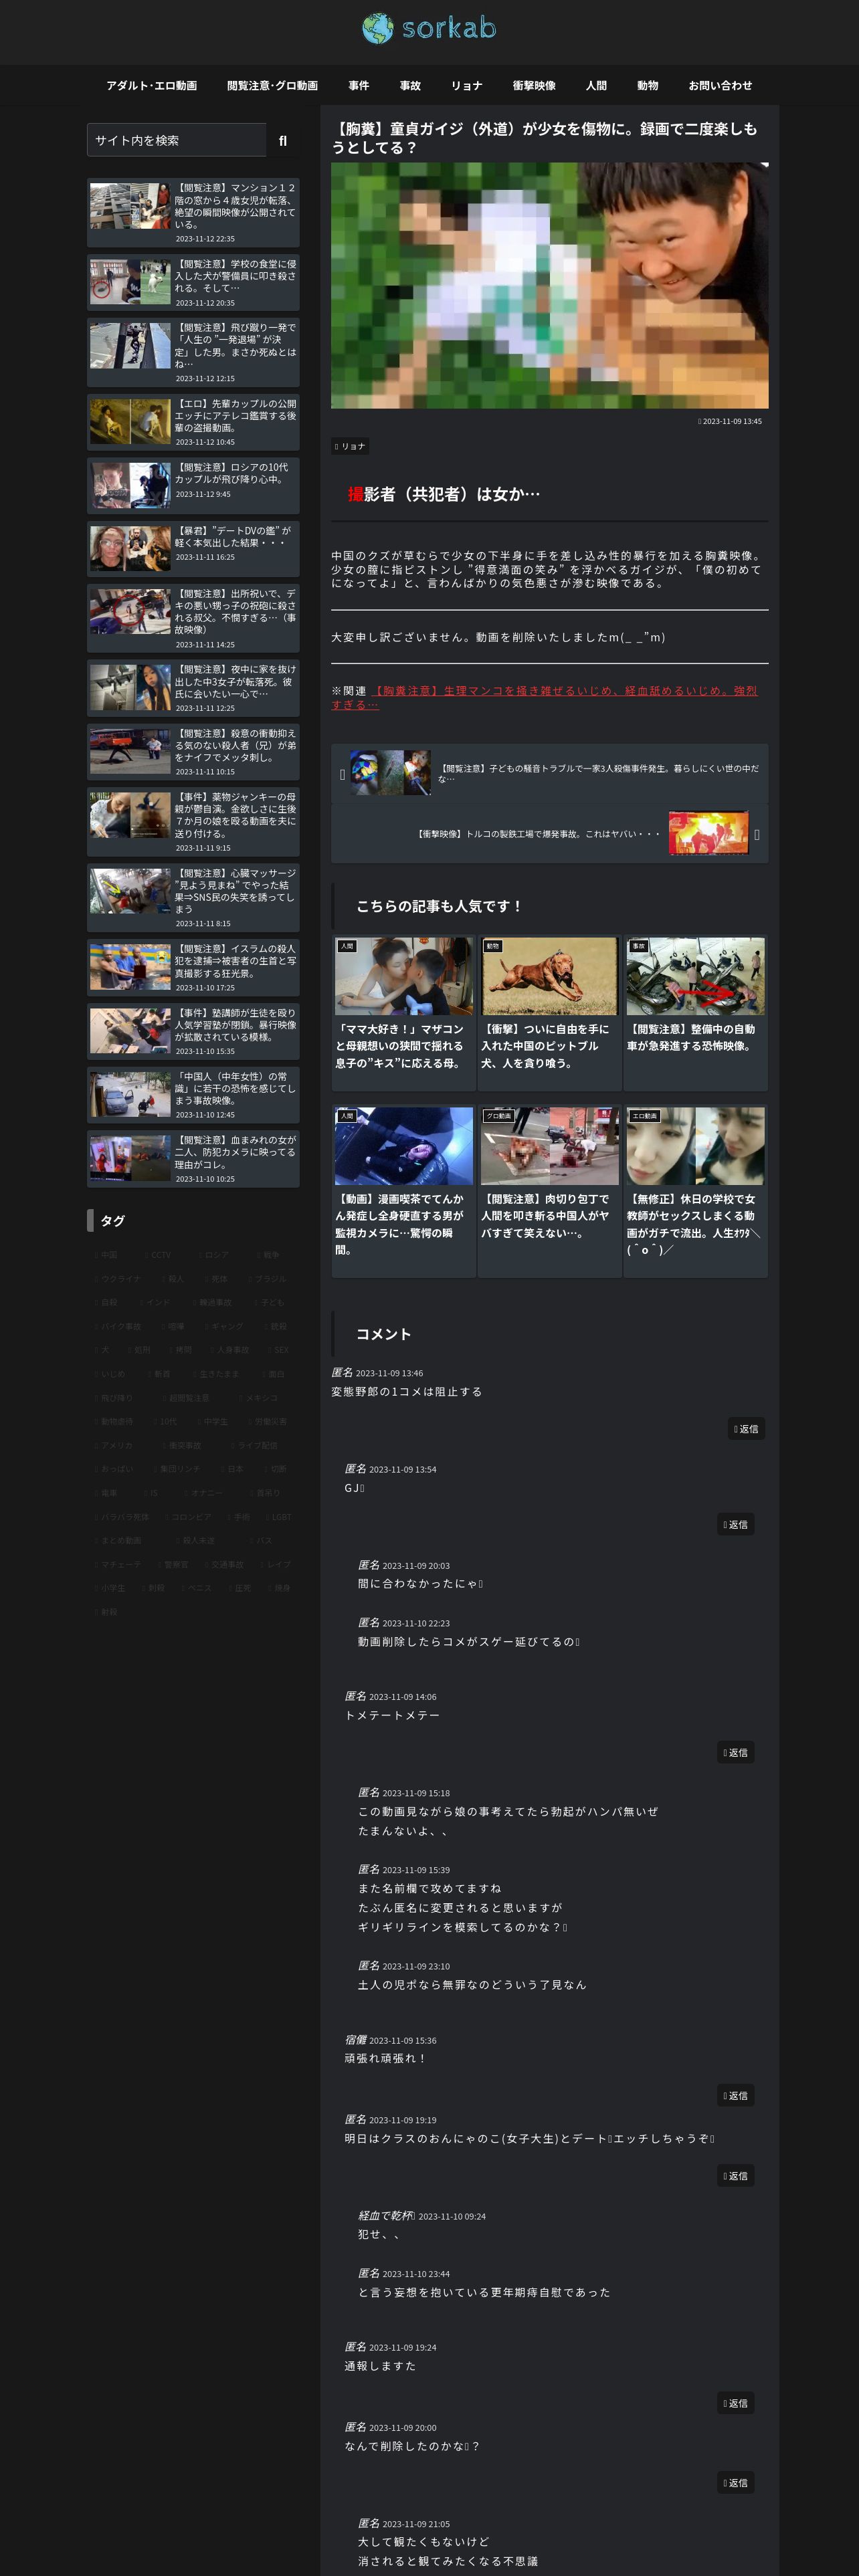
Task: Click the 事故 badge on the car card
Action: click(x=639, y=946)
